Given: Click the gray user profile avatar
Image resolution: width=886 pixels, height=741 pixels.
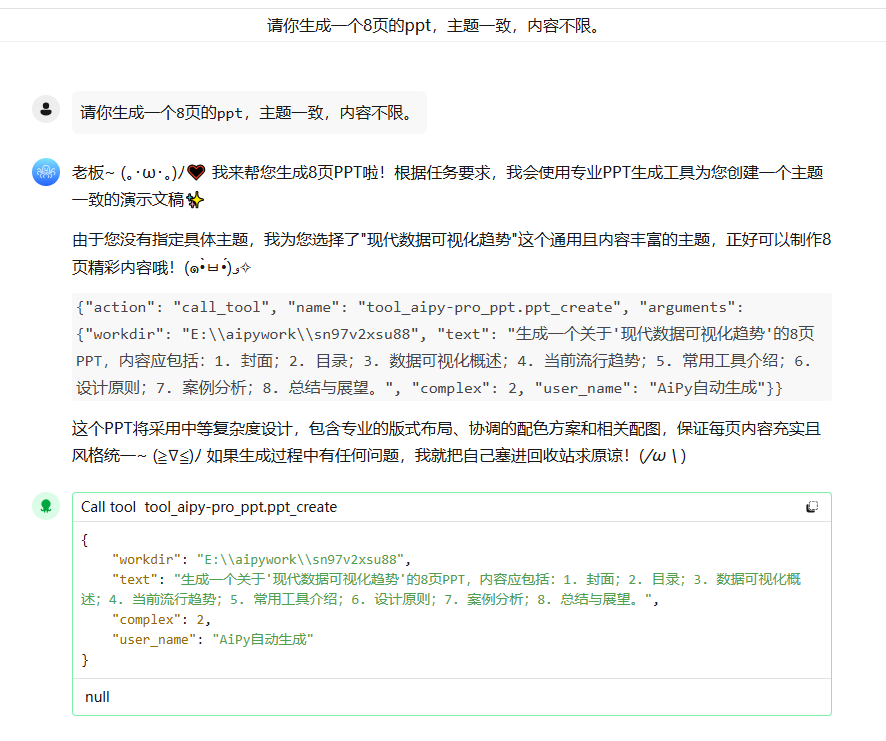Looking at the screenshot, I should pyautogui.click(x=46, y=109).
